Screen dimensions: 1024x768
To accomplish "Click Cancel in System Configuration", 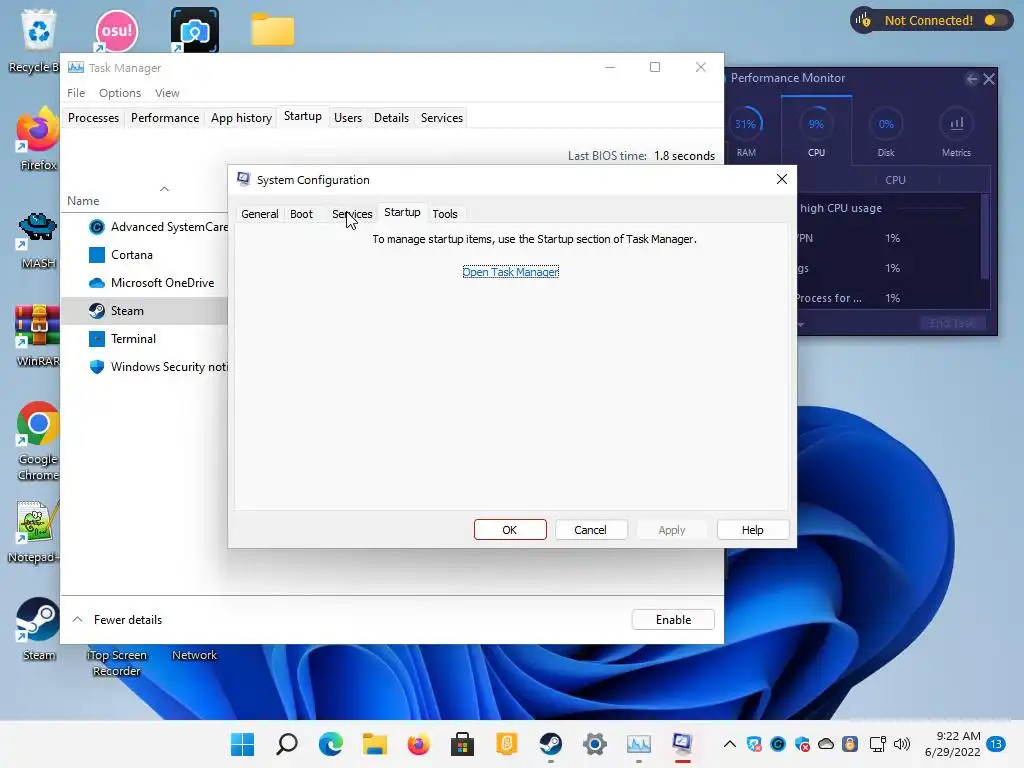I will pyautogui.click(x=590, y=530).
